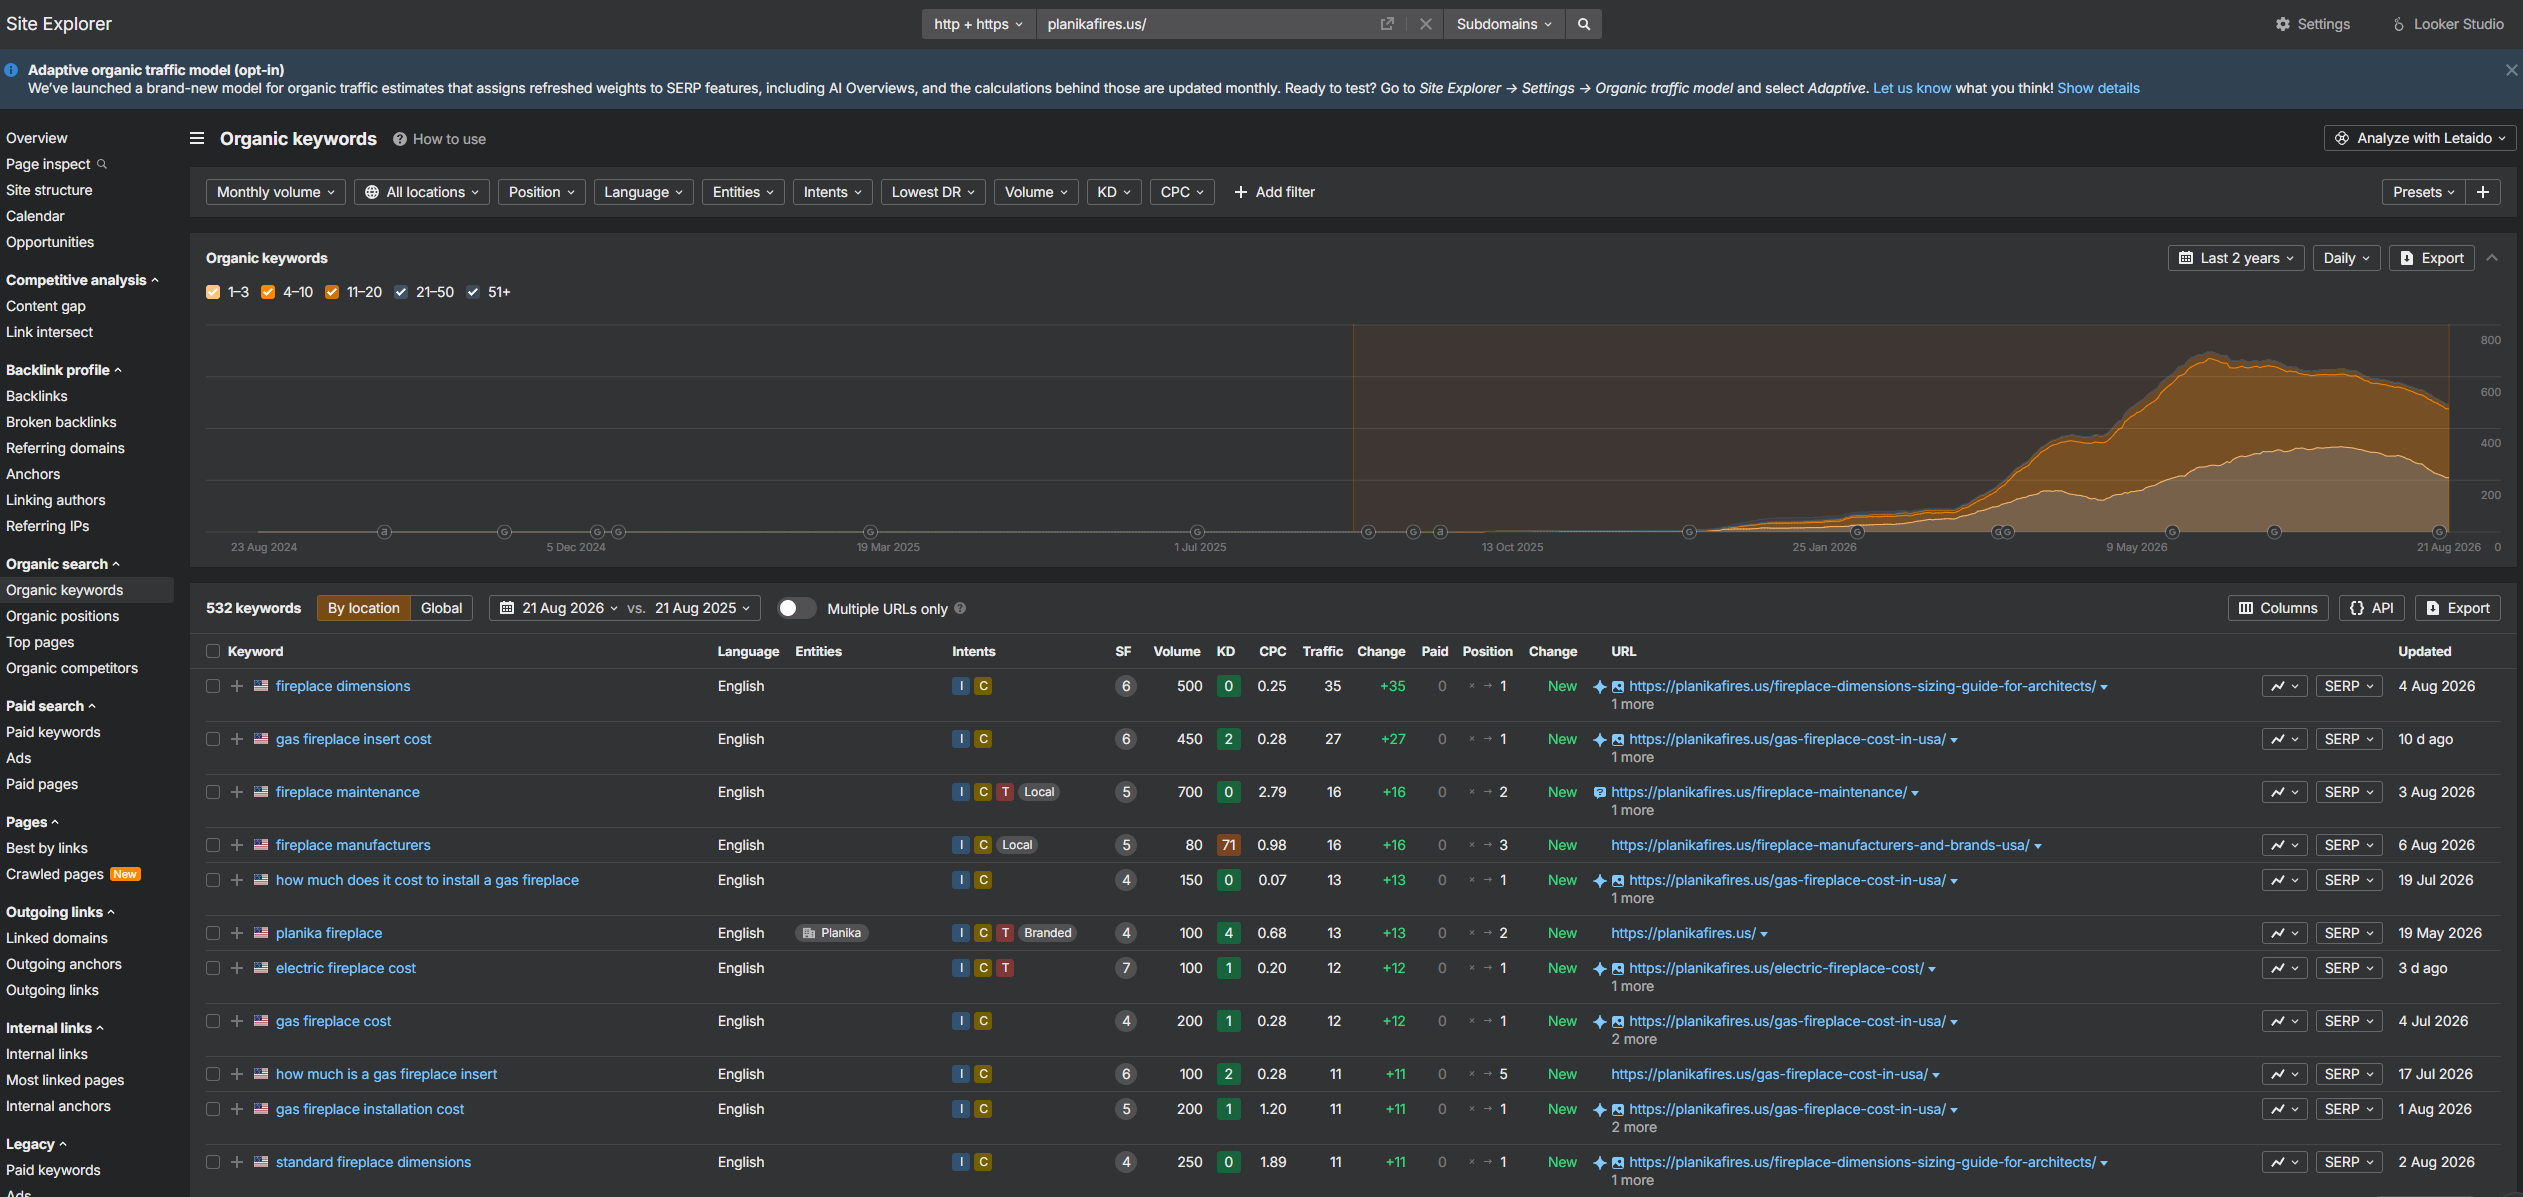Image resolution: width=2523 pixels, height=1197 pixels.
Task: Click the Page inspect search icon
Action: (102, 164)
